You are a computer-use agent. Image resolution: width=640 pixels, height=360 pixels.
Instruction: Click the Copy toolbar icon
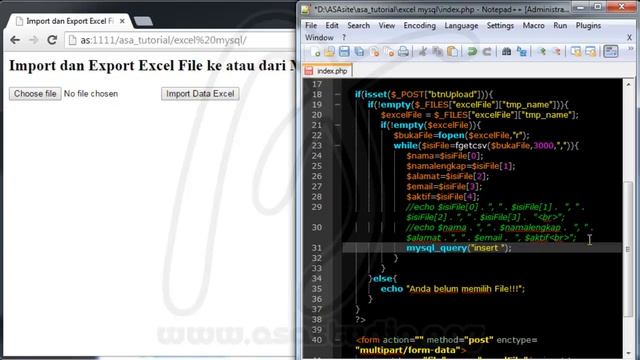pos(438,51)
